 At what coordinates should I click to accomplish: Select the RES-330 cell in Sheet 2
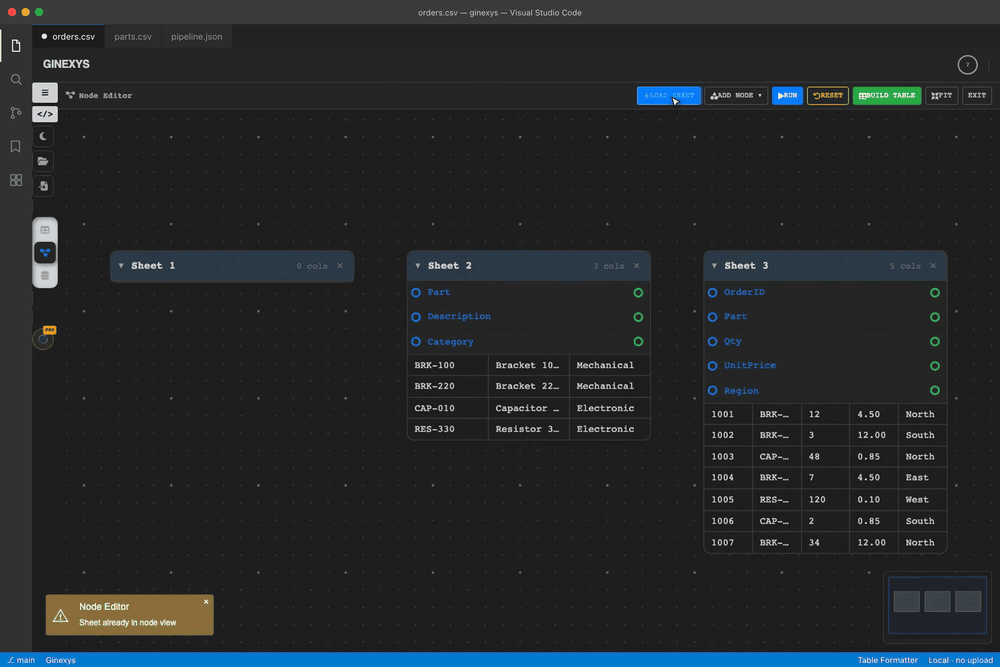tap(448, 429)
